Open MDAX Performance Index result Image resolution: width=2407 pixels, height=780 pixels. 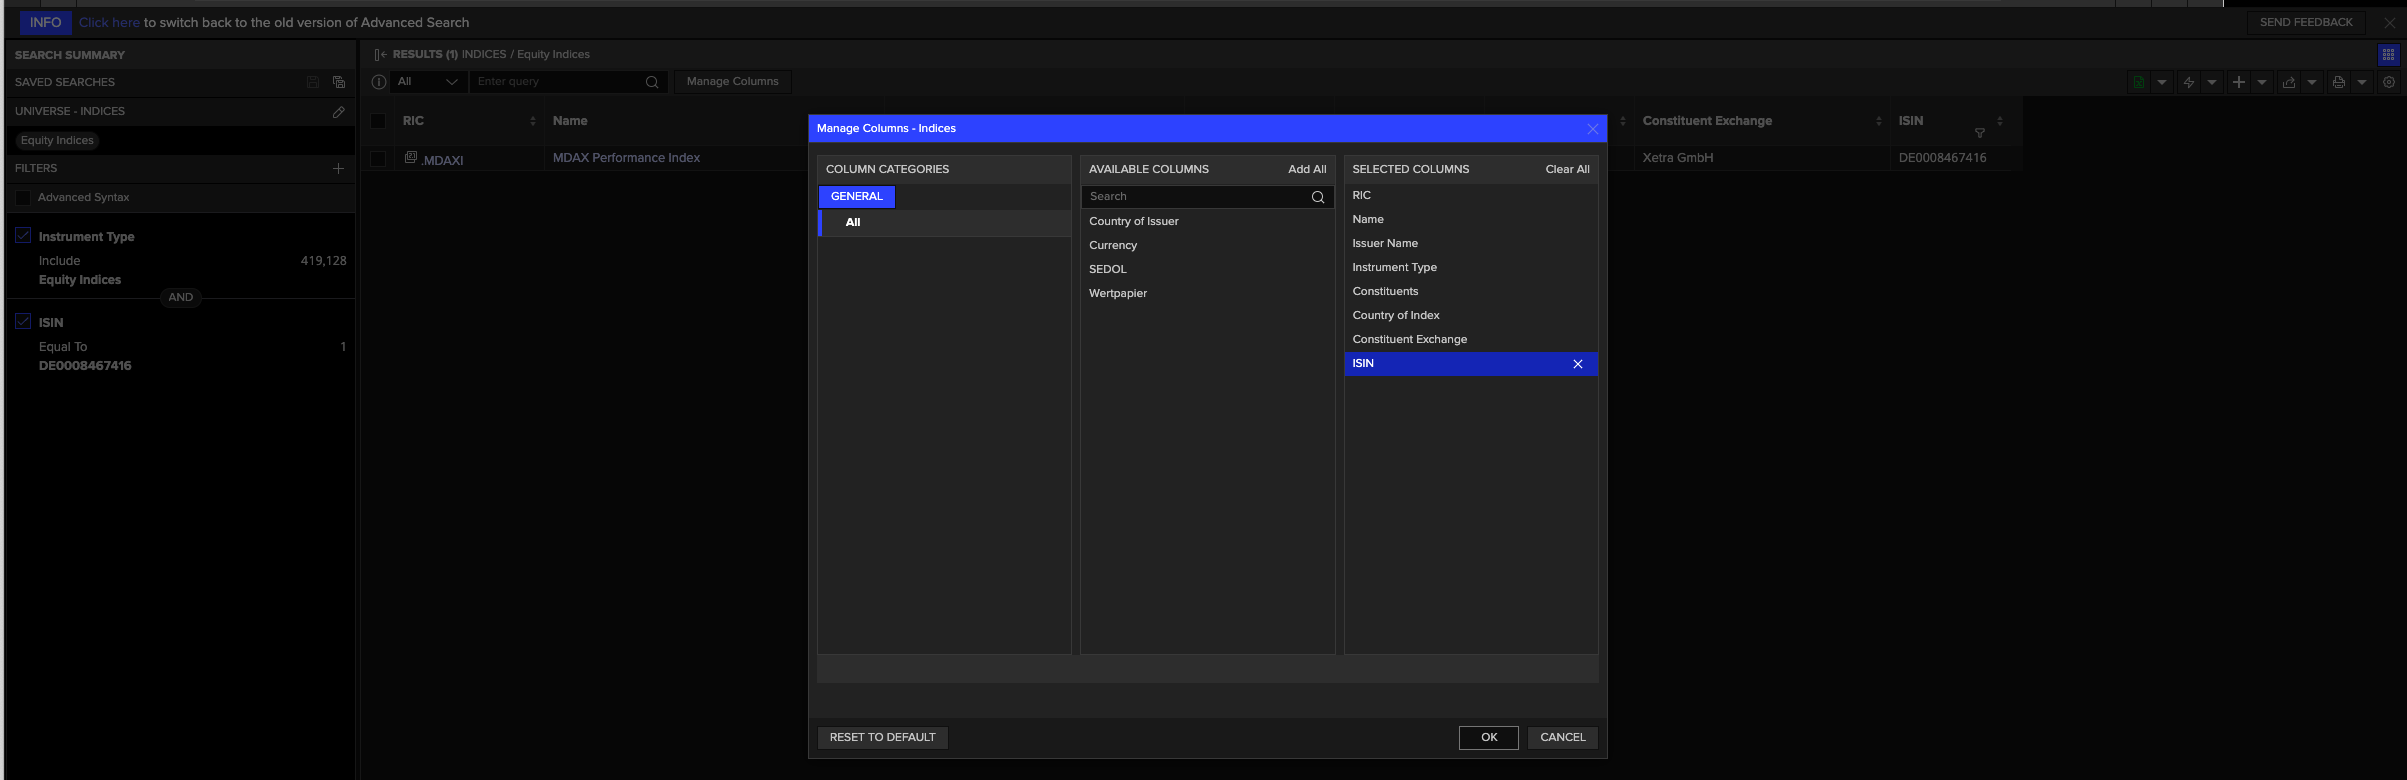pos(626,158)
